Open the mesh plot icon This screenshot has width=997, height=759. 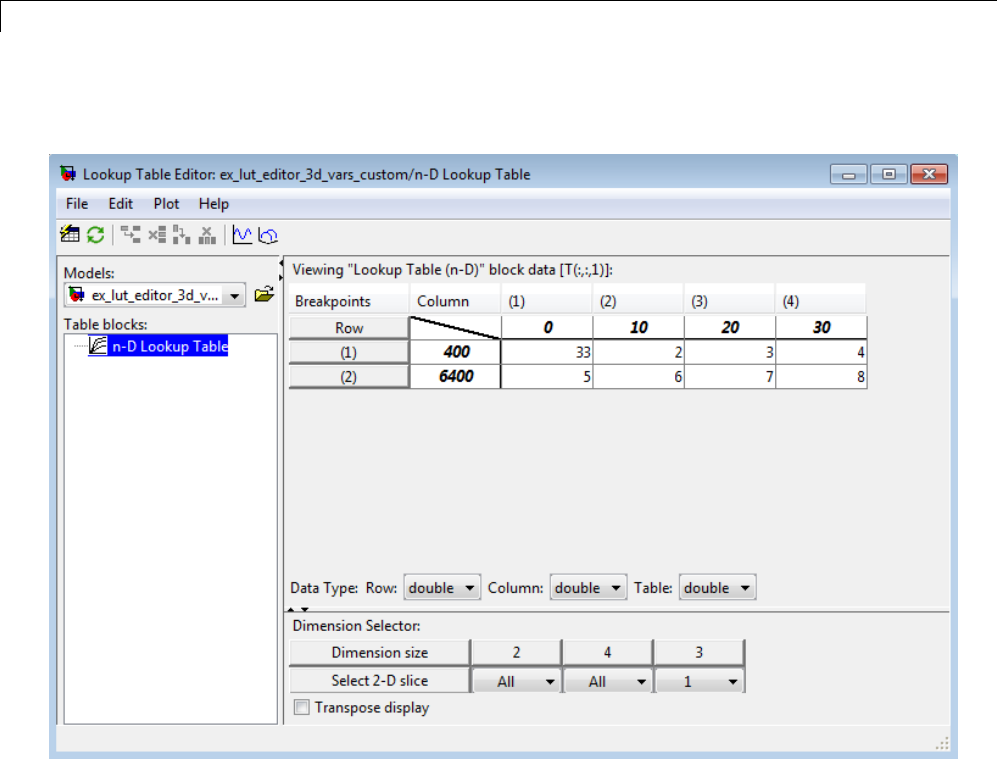coord(268,236)
